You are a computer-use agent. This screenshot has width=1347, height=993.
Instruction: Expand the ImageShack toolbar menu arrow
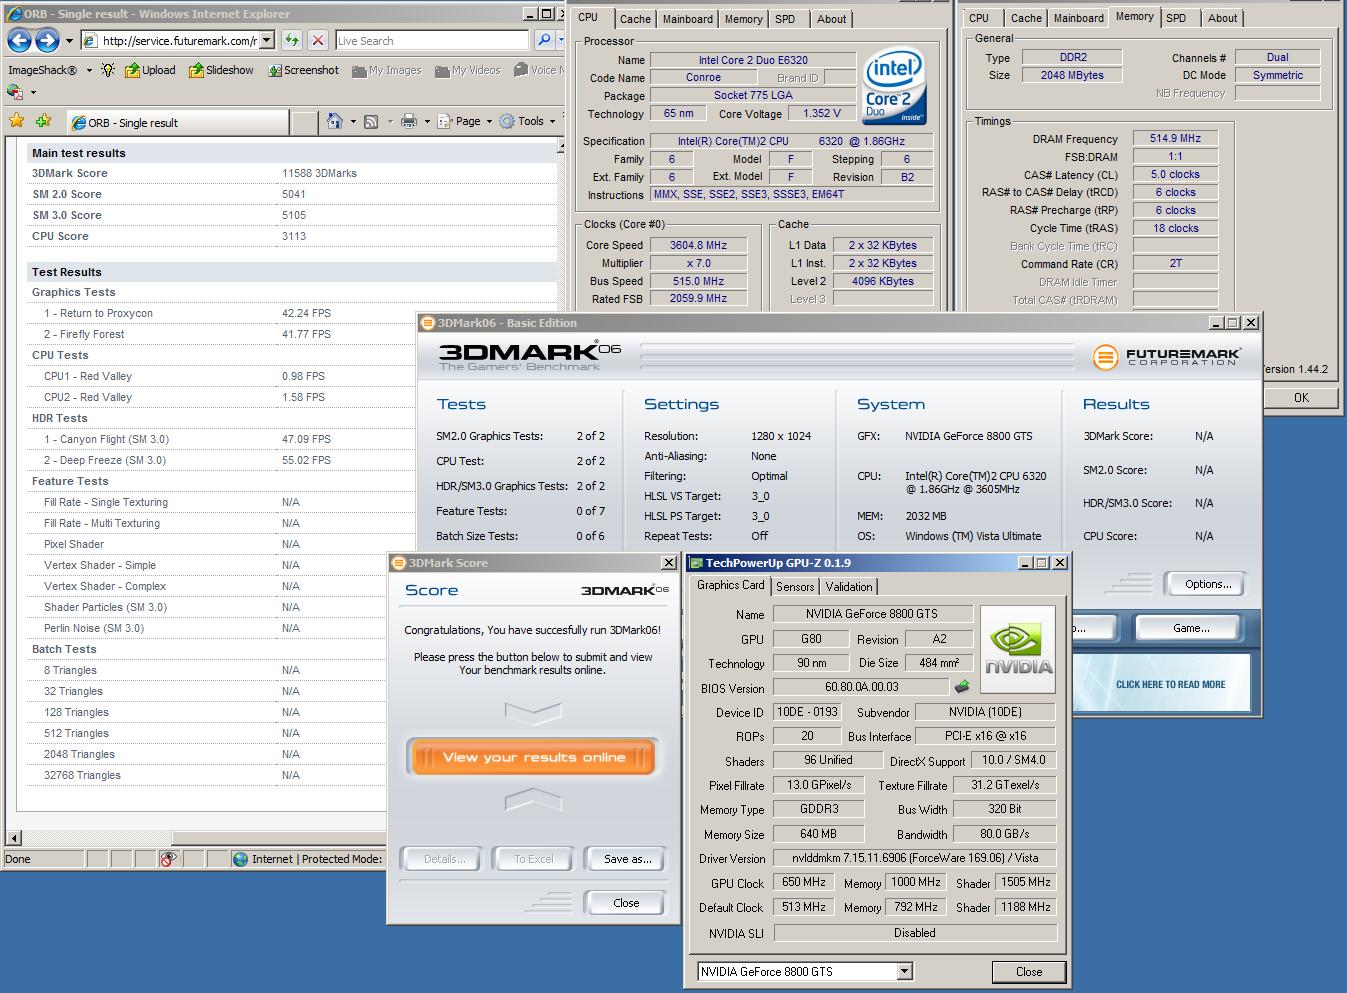89,70
